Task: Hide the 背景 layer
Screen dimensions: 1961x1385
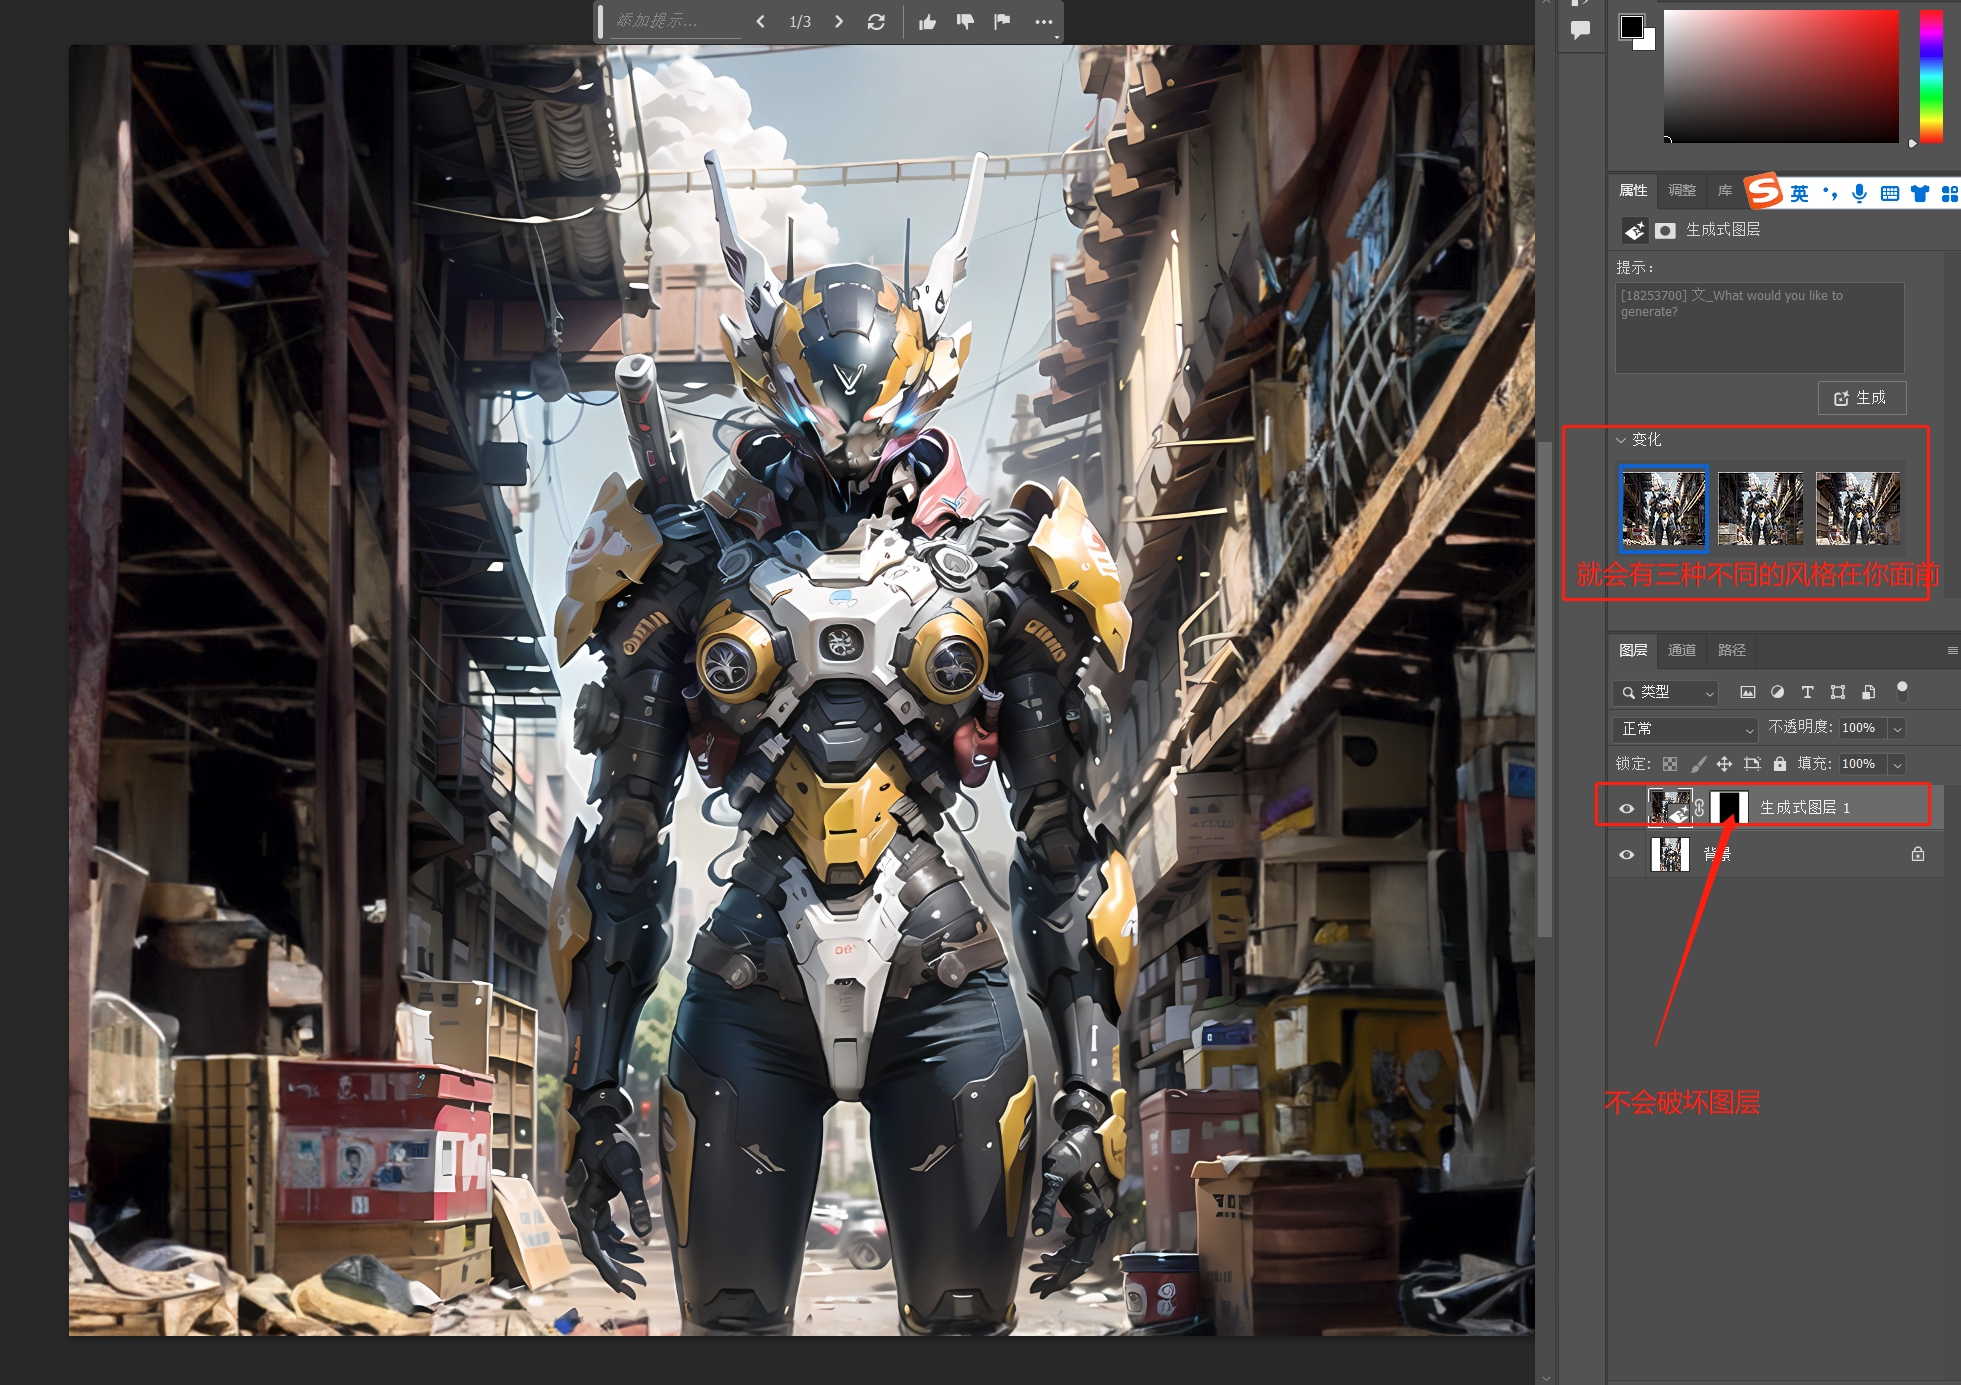Action: 1626,854
